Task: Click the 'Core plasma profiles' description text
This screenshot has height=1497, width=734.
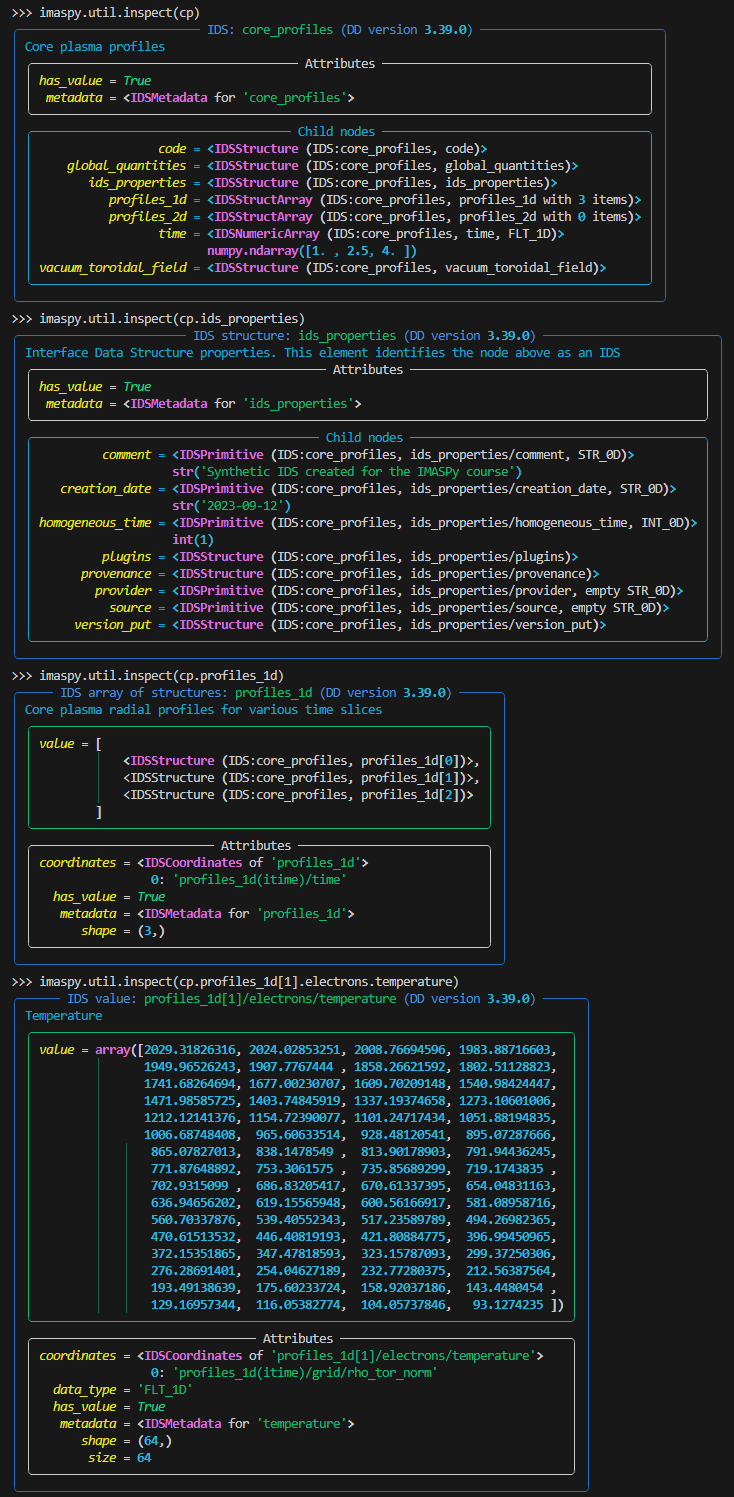Action: point(95,46)
